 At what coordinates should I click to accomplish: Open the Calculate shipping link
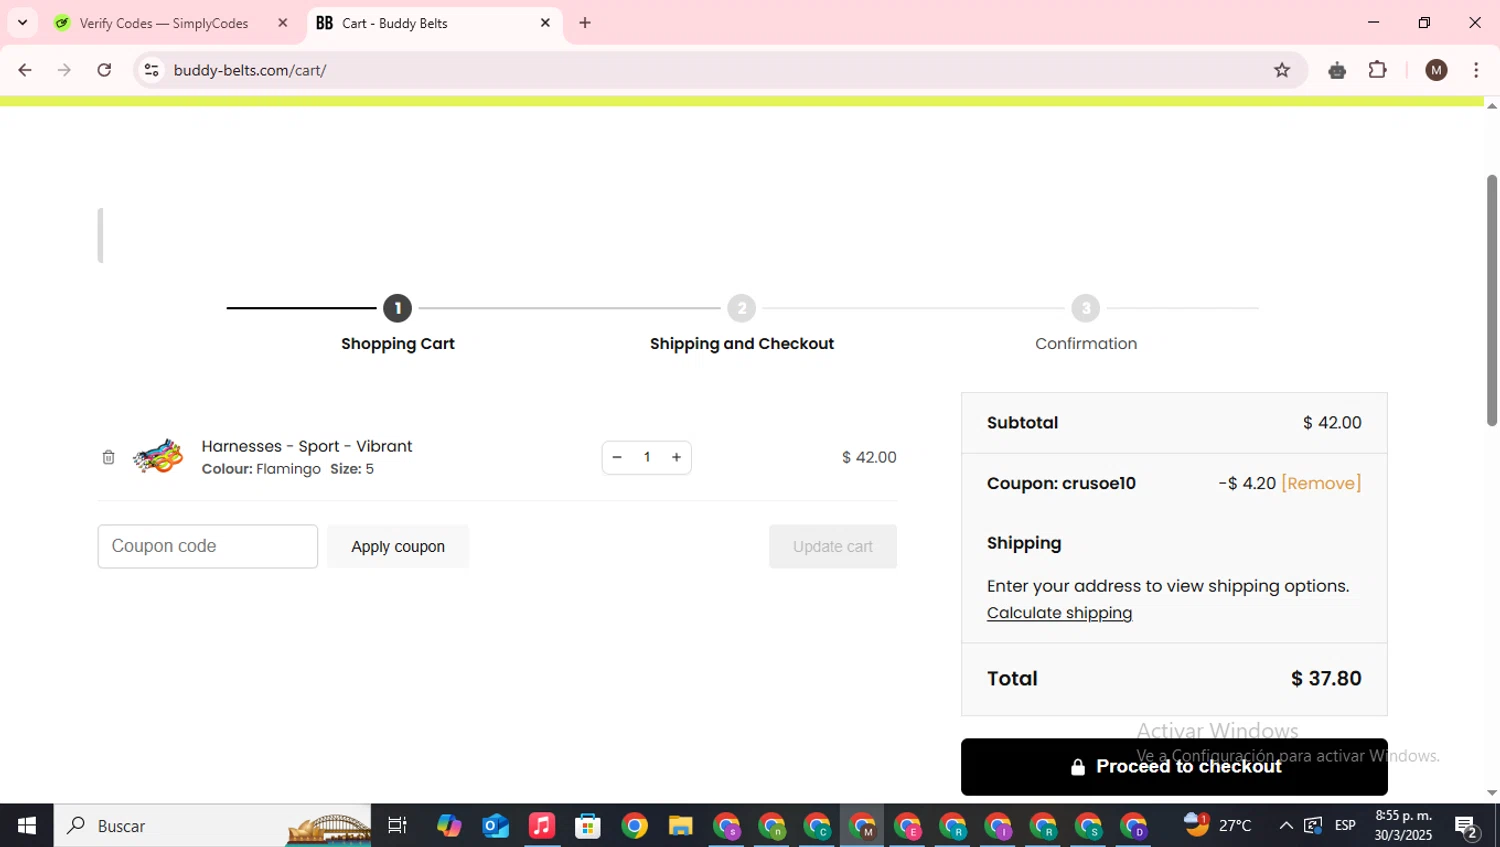pos(1059,613)
